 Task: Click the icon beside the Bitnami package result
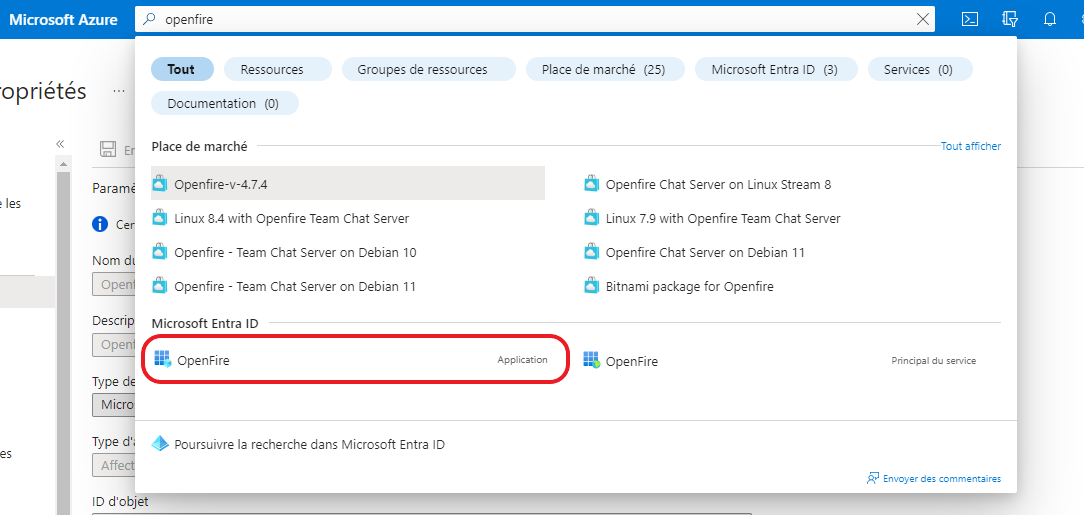(591, 285)
